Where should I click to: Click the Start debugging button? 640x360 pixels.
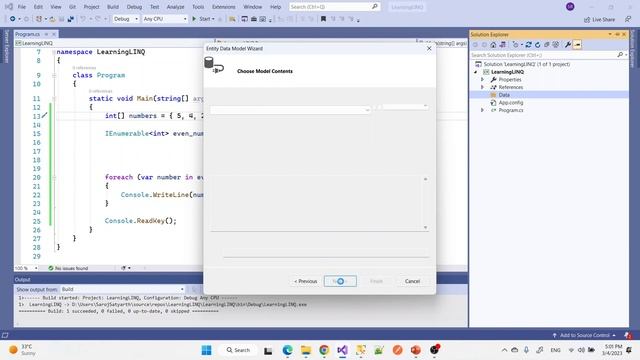click(203, 19)
